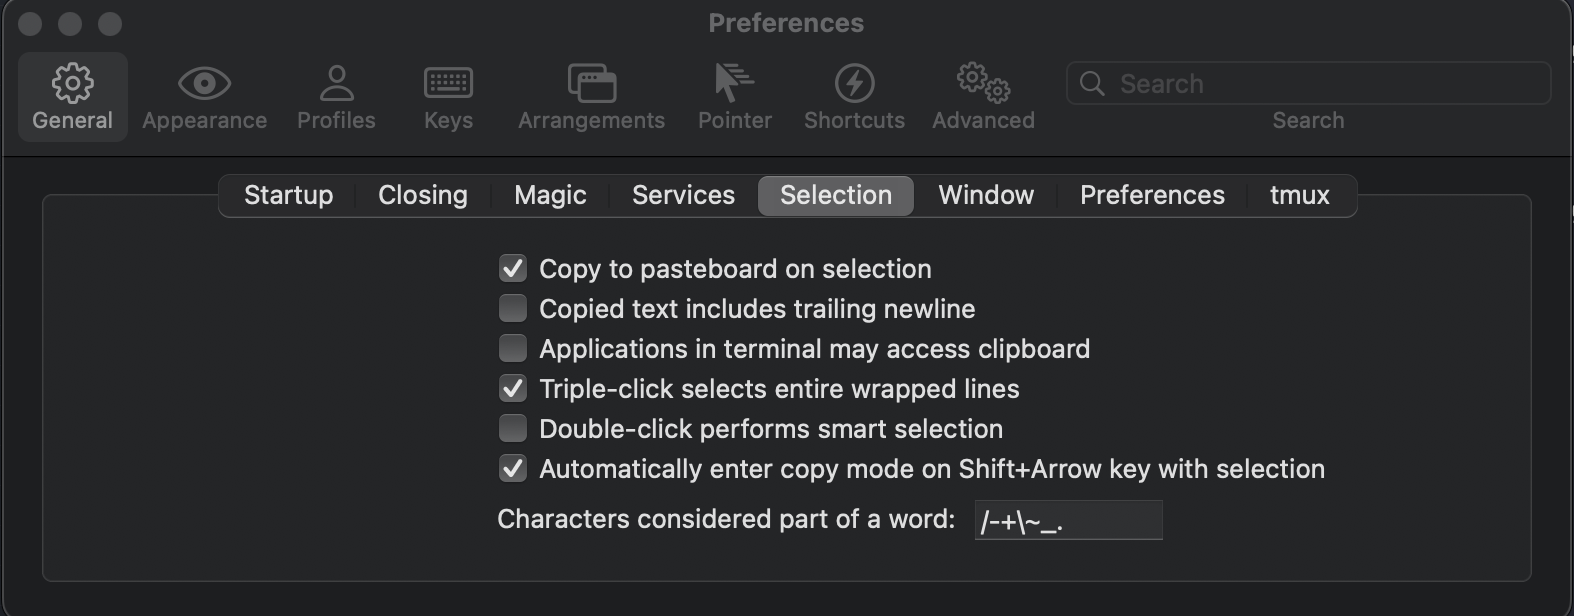Click the word characters input field
Screen dimensions: 1574x616
click(1067, 519)
